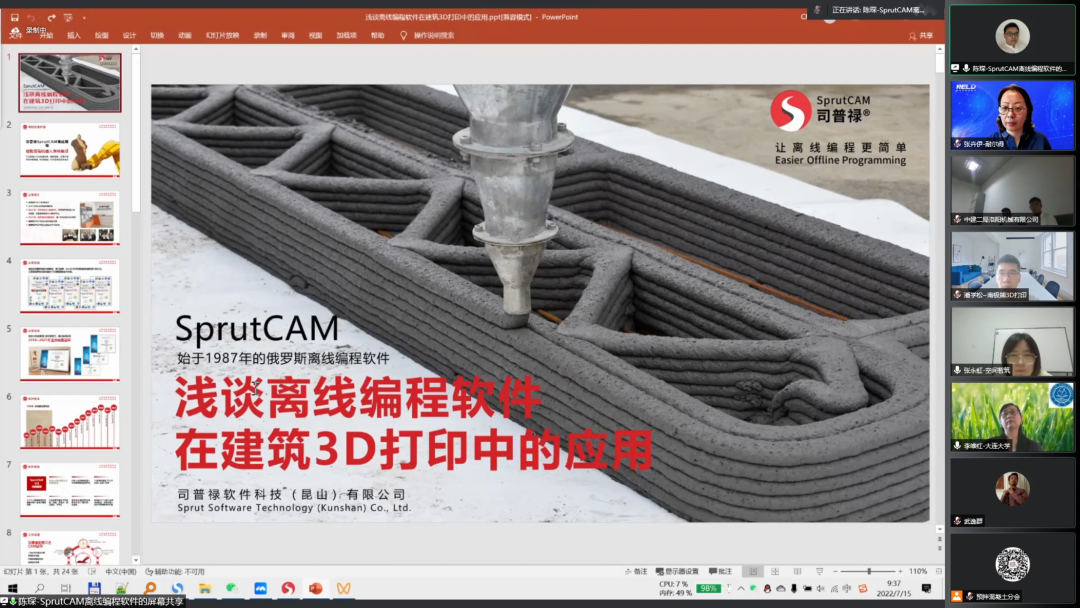1080x608 pixels.
Task: Open the 设计 (Design) ribbon tab
Action: [129, 35]
